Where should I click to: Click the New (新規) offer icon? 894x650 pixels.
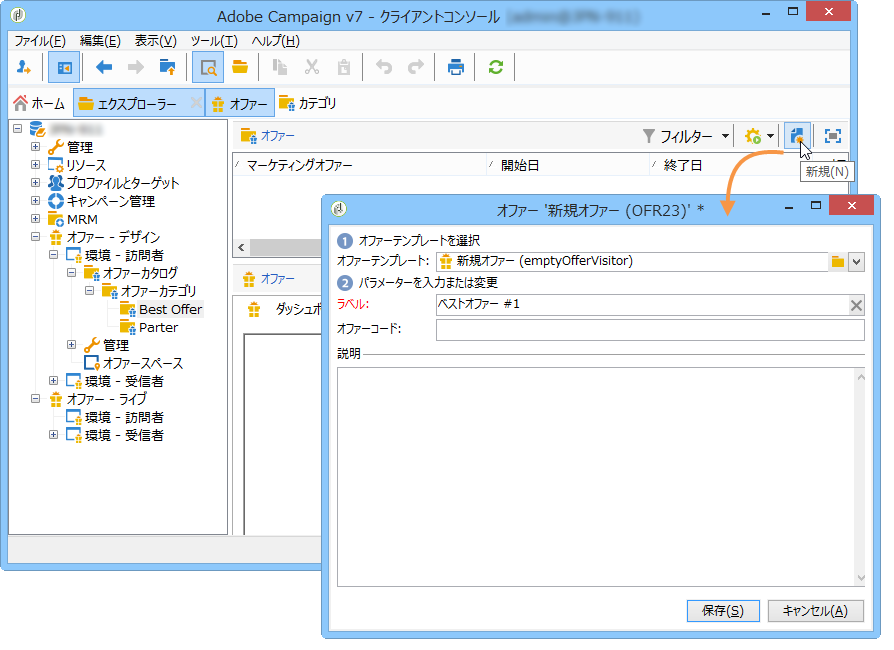tap(797, 136)
